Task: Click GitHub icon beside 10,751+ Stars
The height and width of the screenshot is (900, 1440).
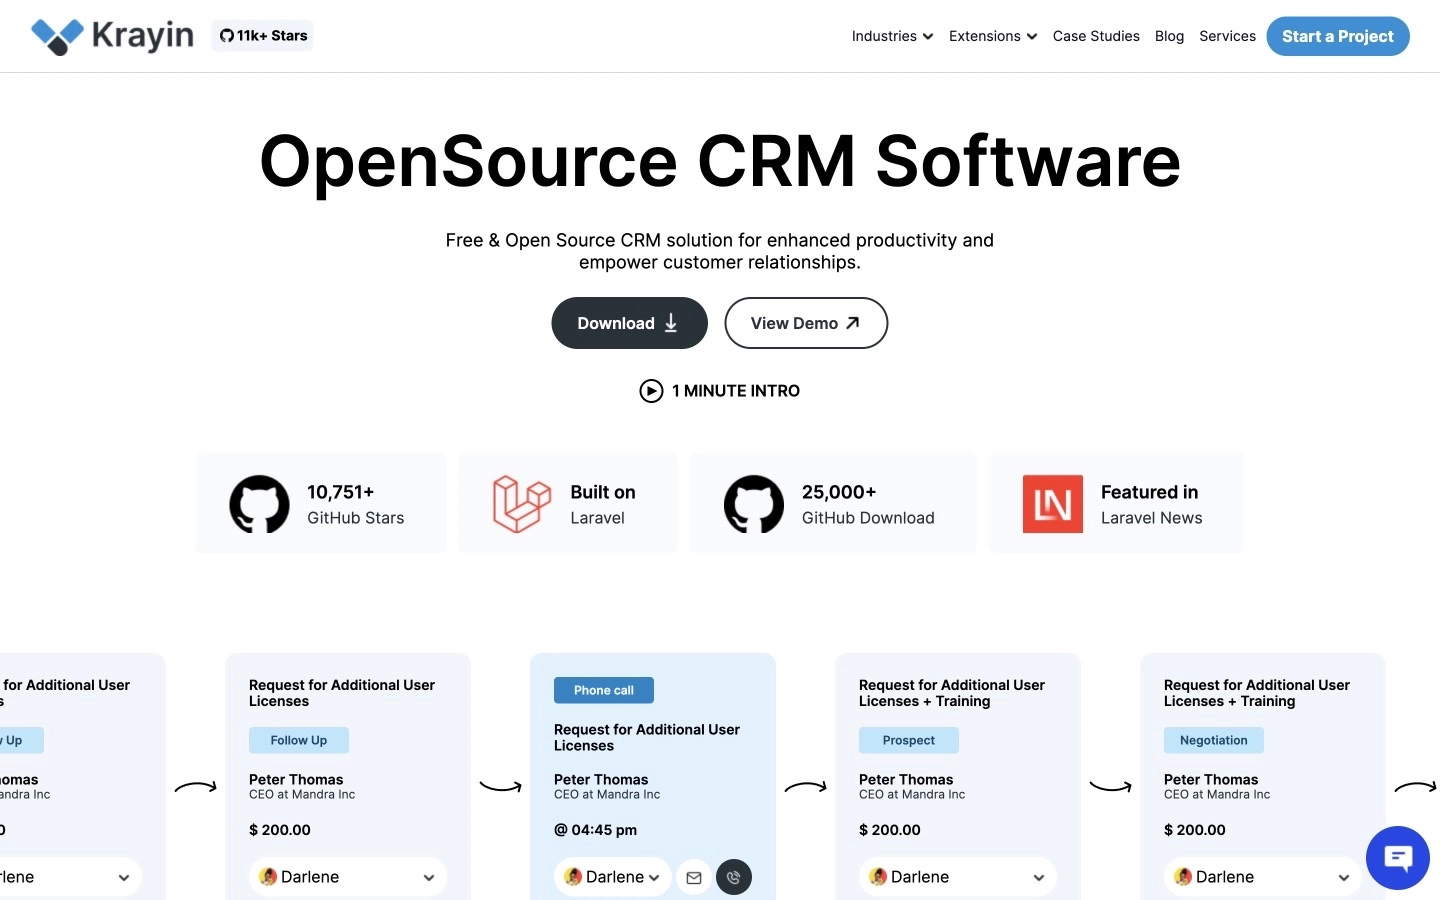Action: (x=259, y=504)
